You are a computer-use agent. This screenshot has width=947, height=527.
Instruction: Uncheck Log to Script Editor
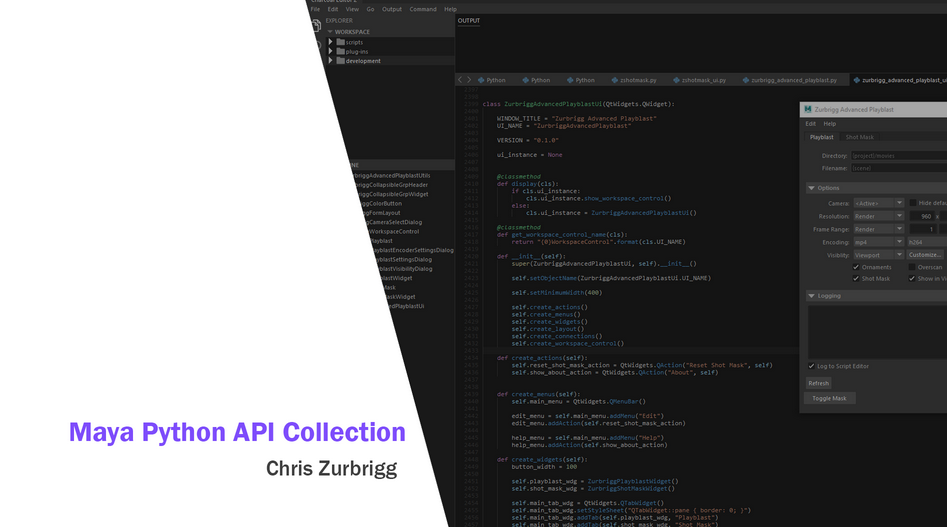tap(811, 366)
